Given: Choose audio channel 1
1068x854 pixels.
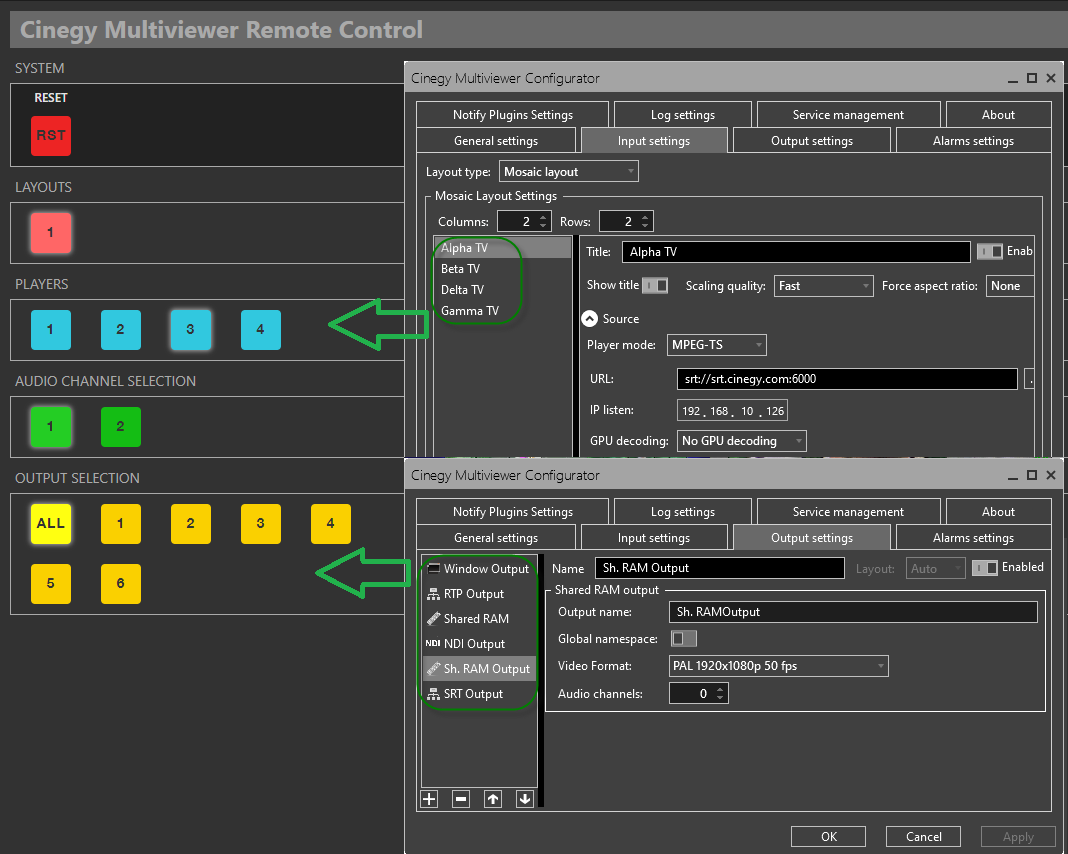Looking at the screenshot, I should click(x=50, y=427).
